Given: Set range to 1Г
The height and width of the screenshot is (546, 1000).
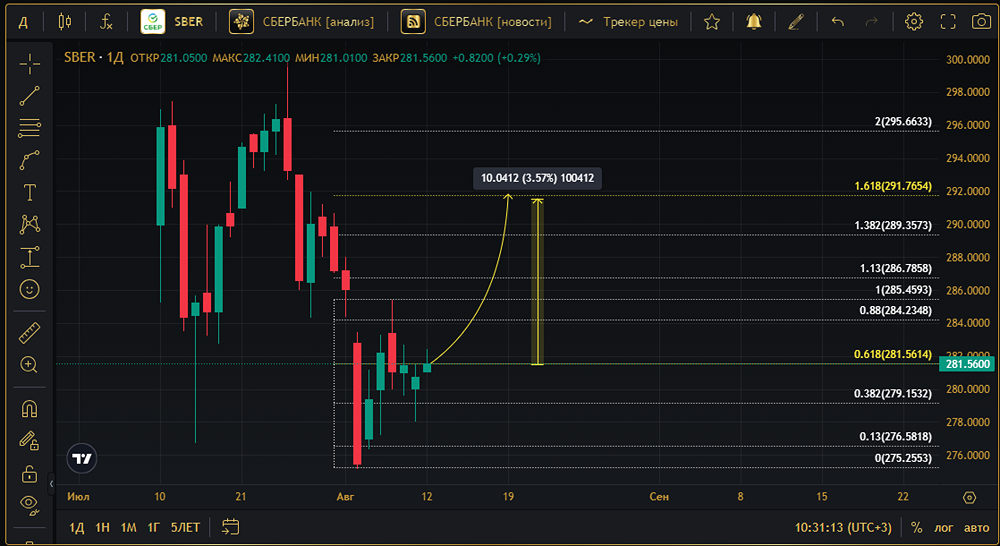Looking at the screenshot, I should (154, 528).
